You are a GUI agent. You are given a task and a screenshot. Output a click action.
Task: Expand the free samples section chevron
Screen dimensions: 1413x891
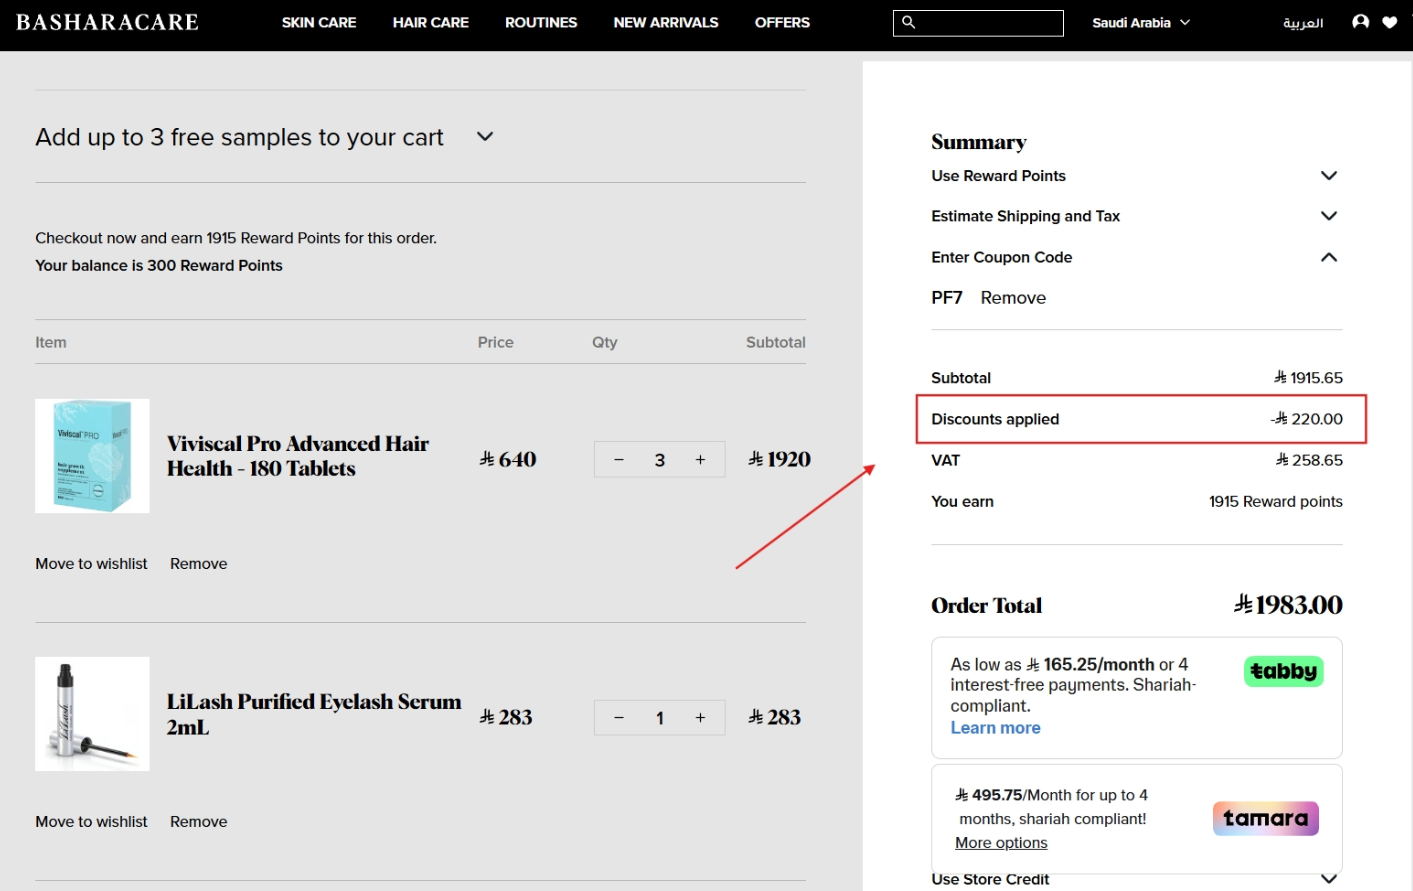pos(485,137)
